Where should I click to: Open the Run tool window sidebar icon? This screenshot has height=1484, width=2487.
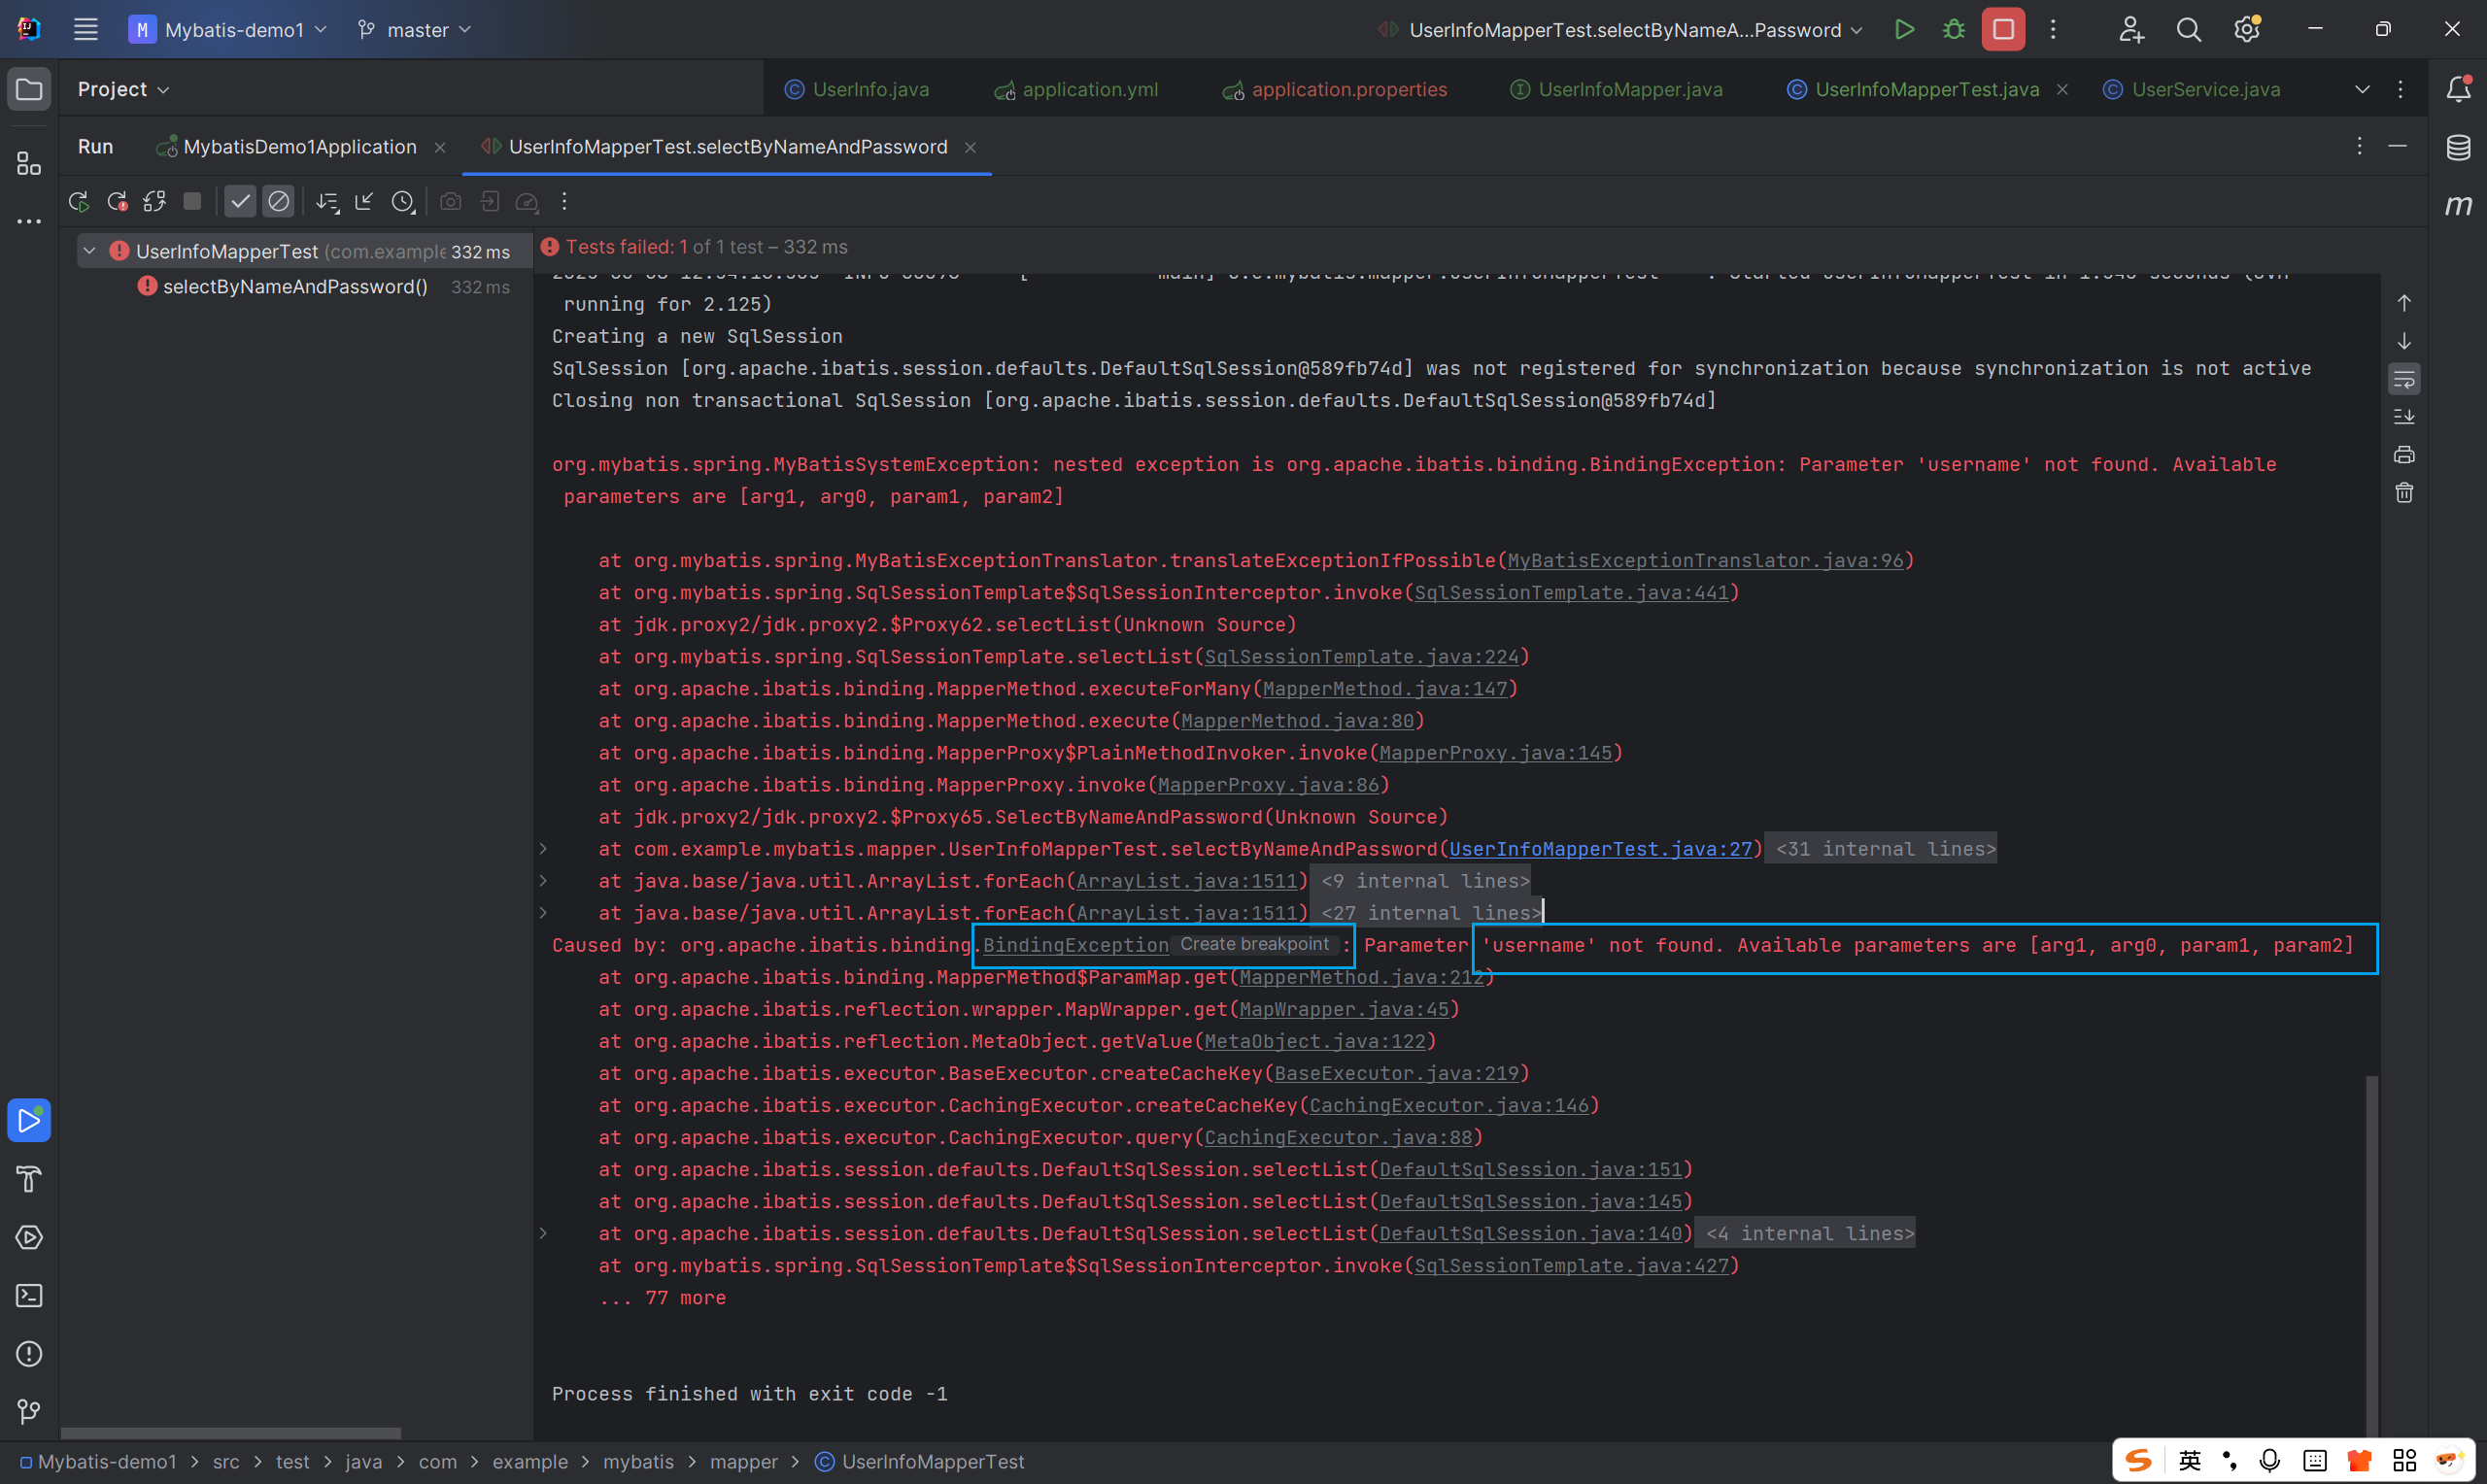(x=29, y=1120)
